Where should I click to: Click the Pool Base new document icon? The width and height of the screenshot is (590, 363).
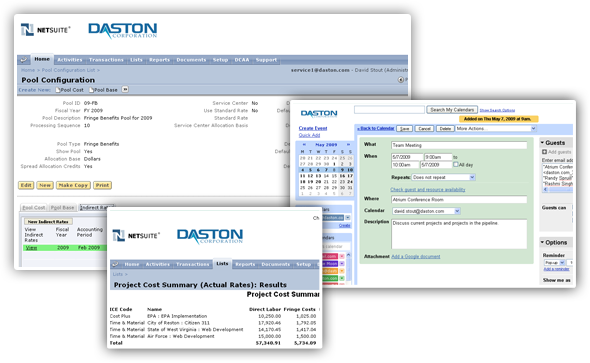coord(91,90)
